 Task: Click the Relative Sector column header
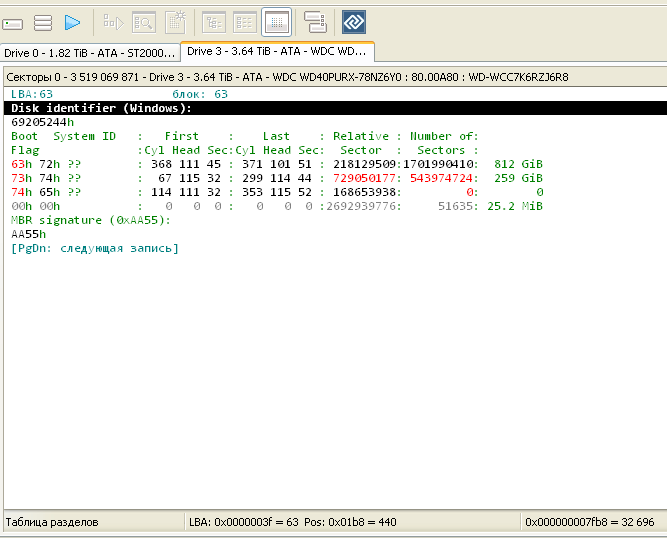point(361,143)
